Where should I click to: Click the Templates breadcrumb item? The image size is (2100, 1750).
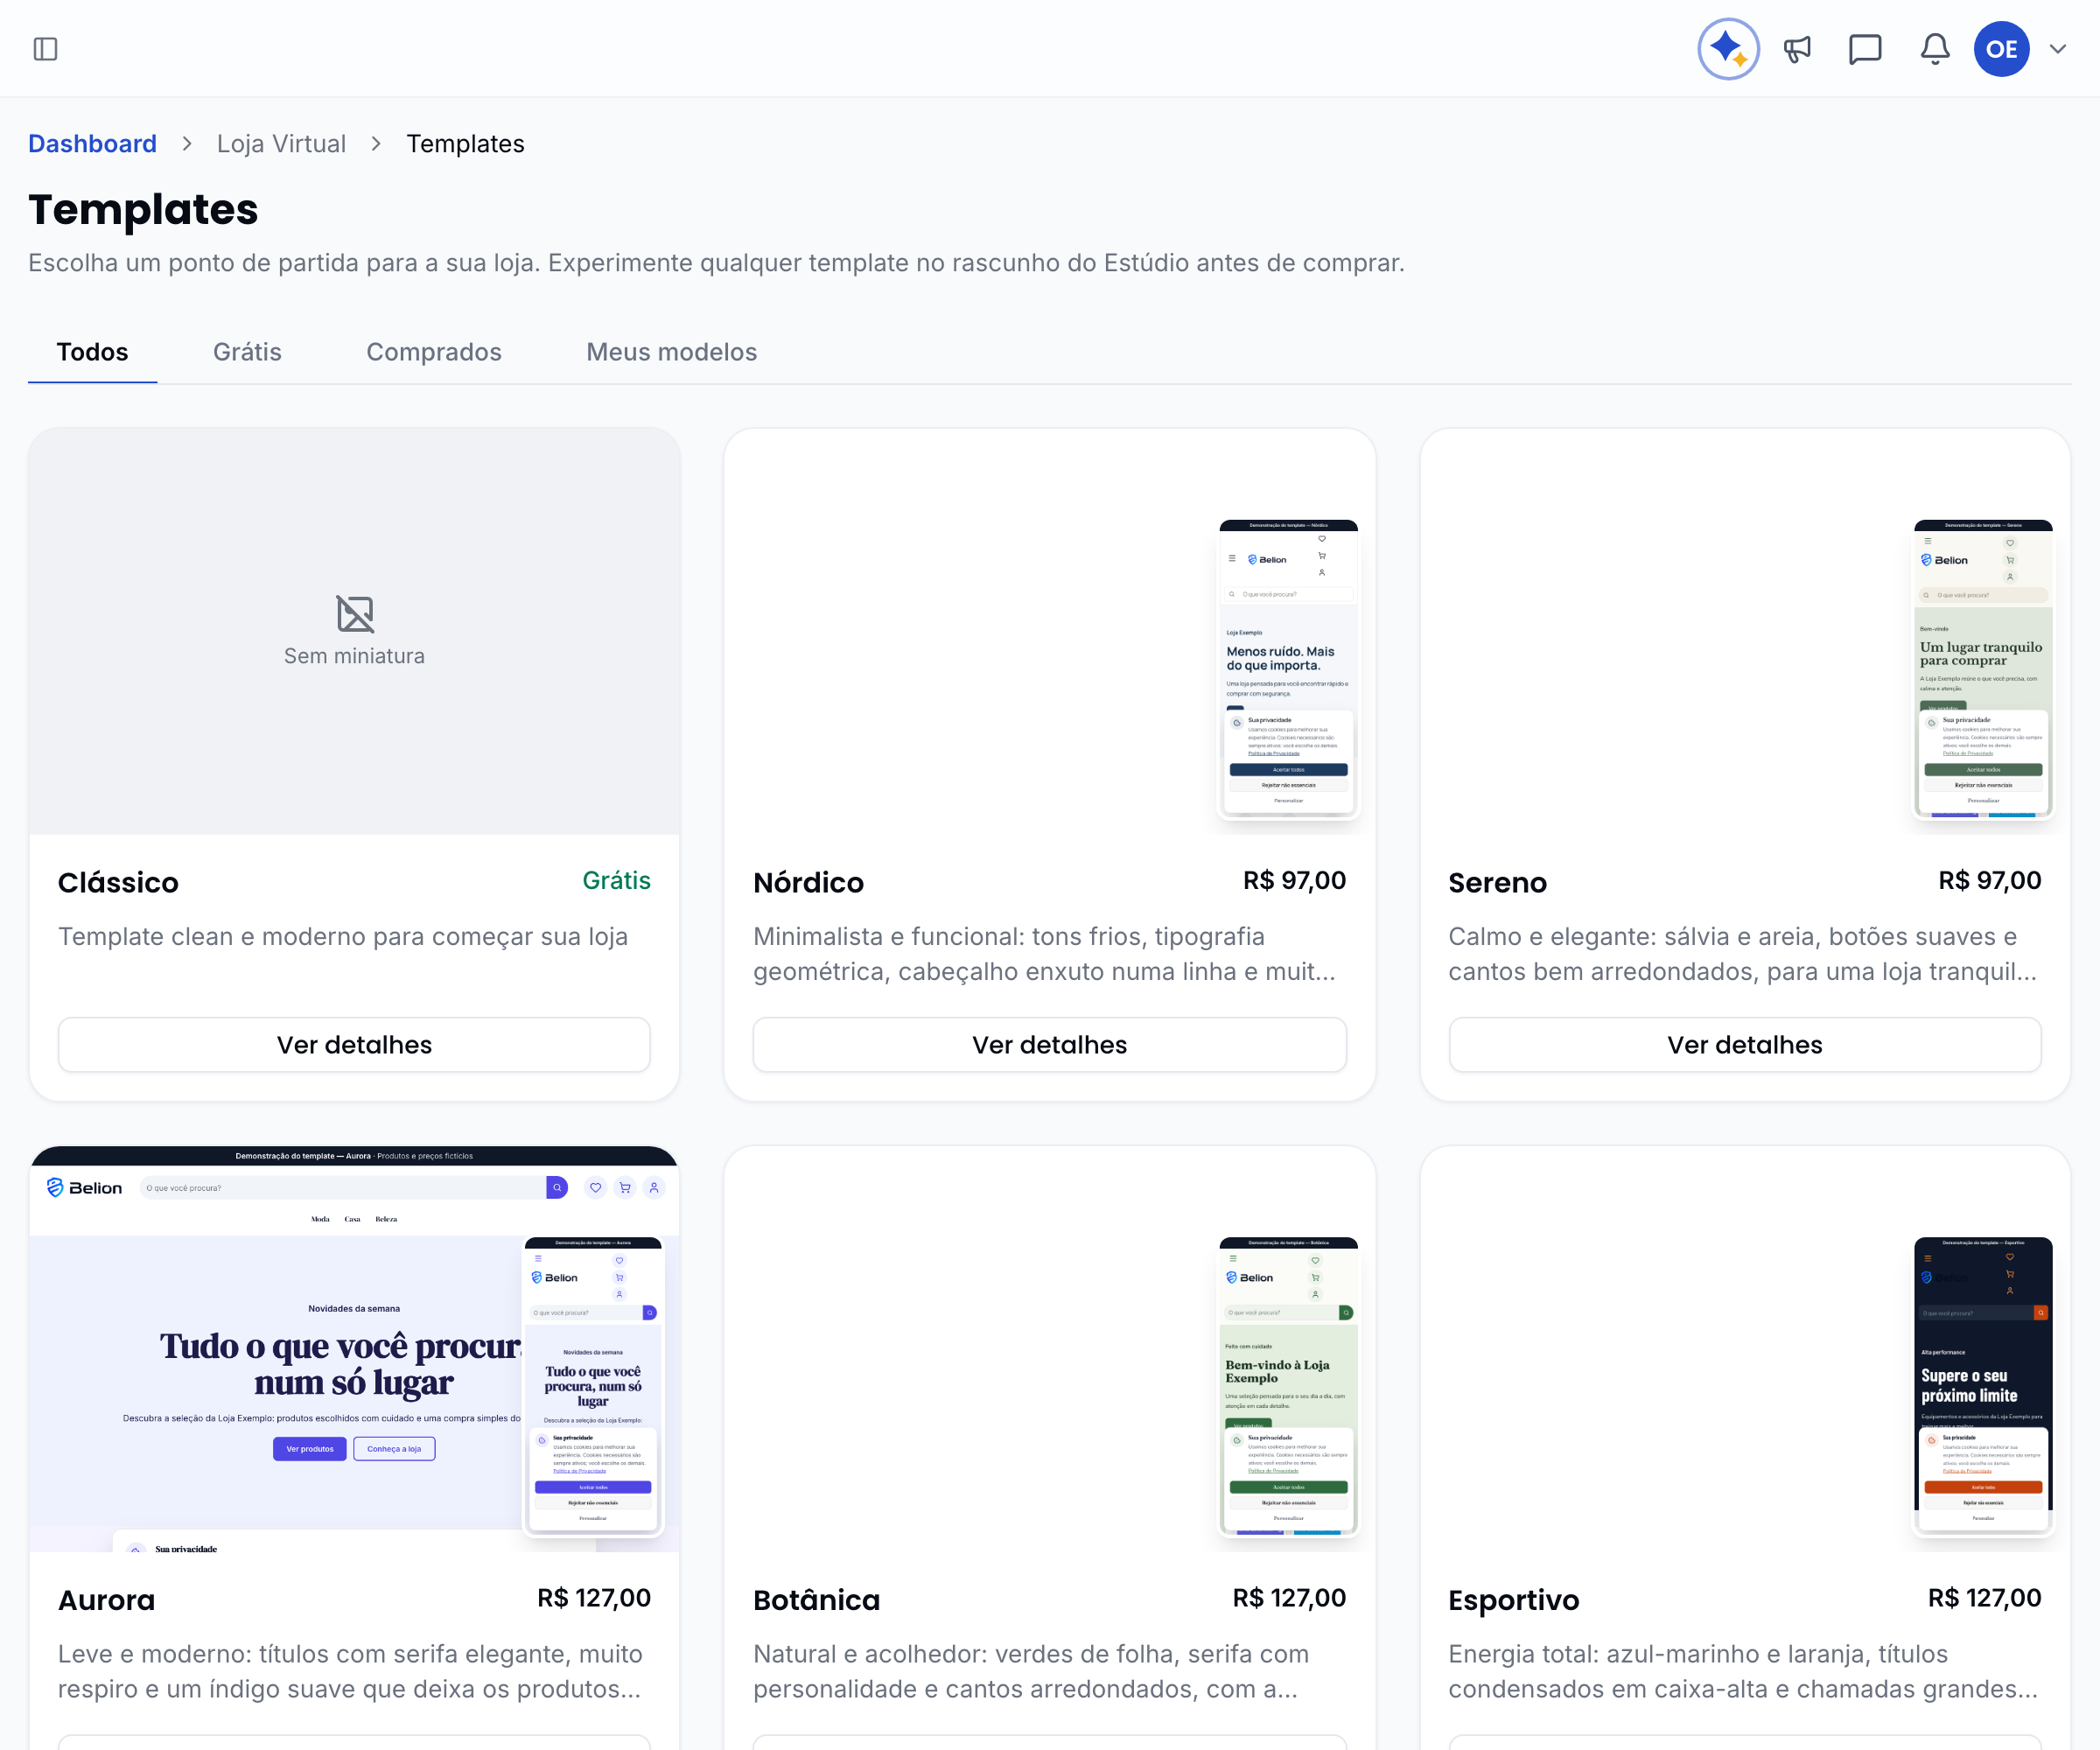[465, 144]
